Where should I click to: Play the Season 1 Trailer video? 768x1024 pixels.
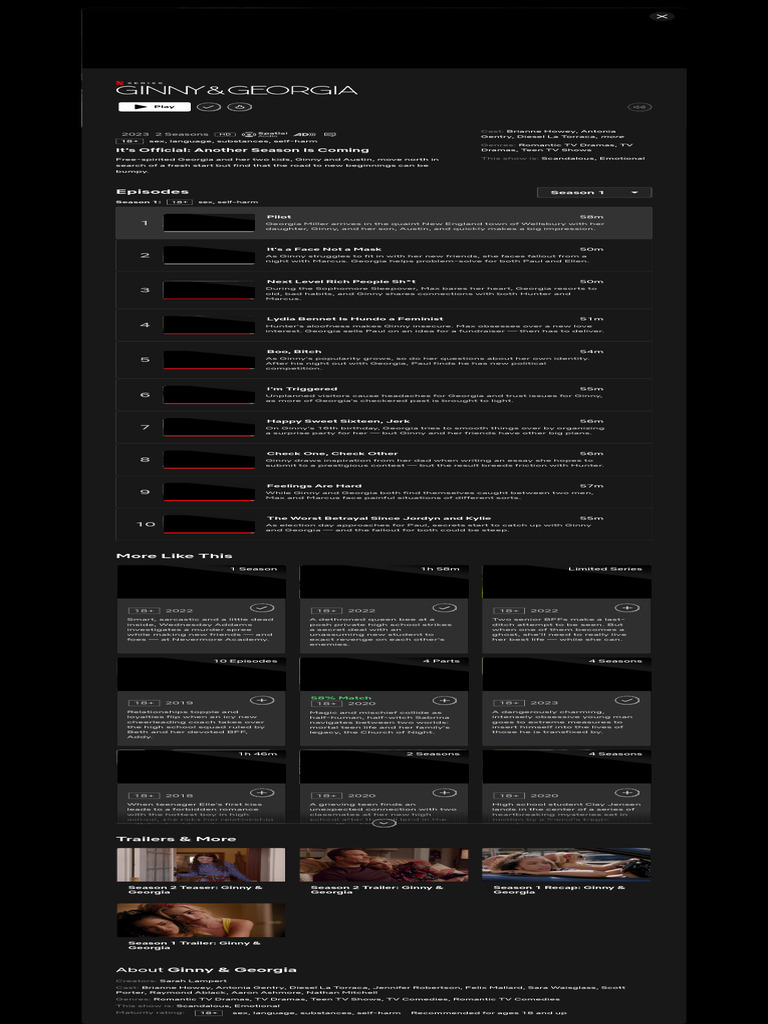201,920
